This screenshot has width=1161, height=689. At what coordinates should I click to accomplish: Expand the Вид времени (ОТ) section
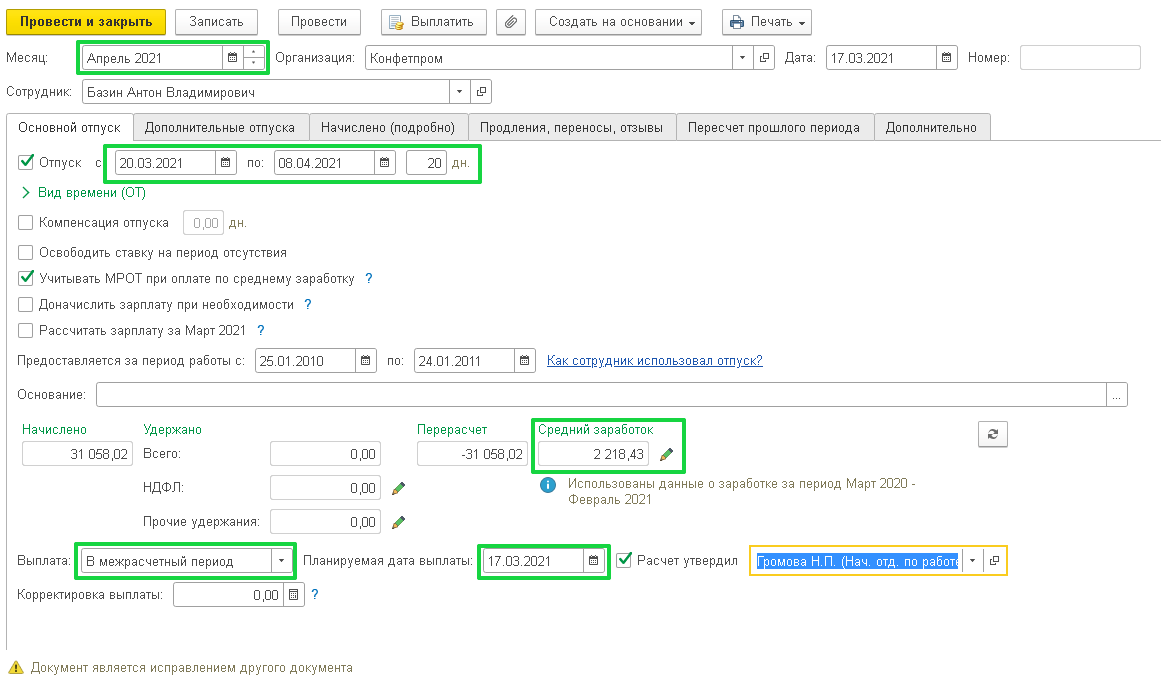coord(26,193)
